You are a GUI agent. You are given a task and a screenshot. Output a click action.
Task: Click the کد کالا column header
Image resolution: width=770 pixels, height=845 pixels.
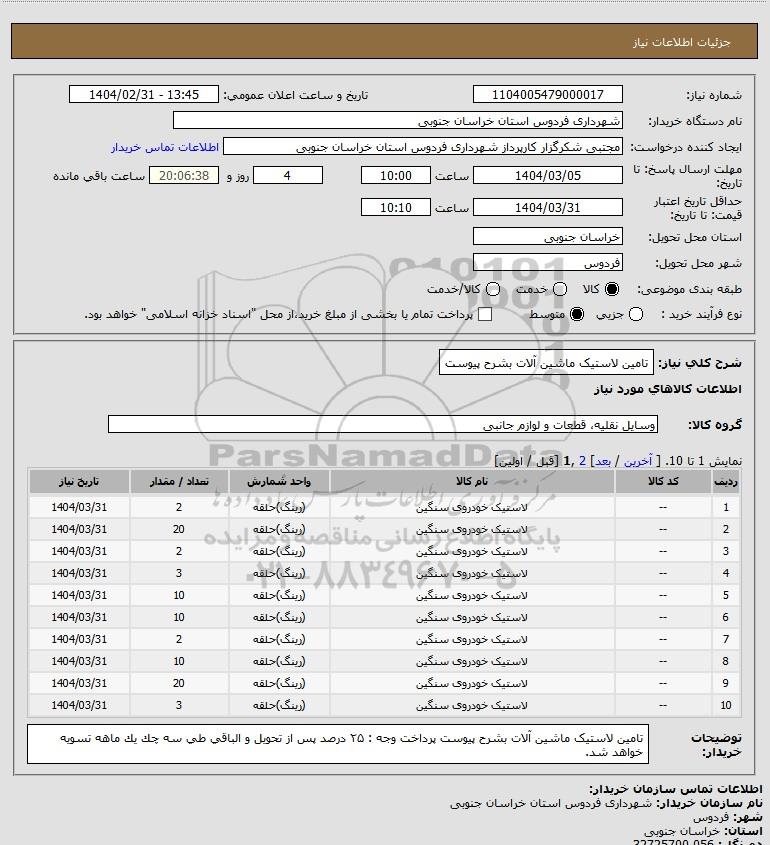(x=663, y=481)
